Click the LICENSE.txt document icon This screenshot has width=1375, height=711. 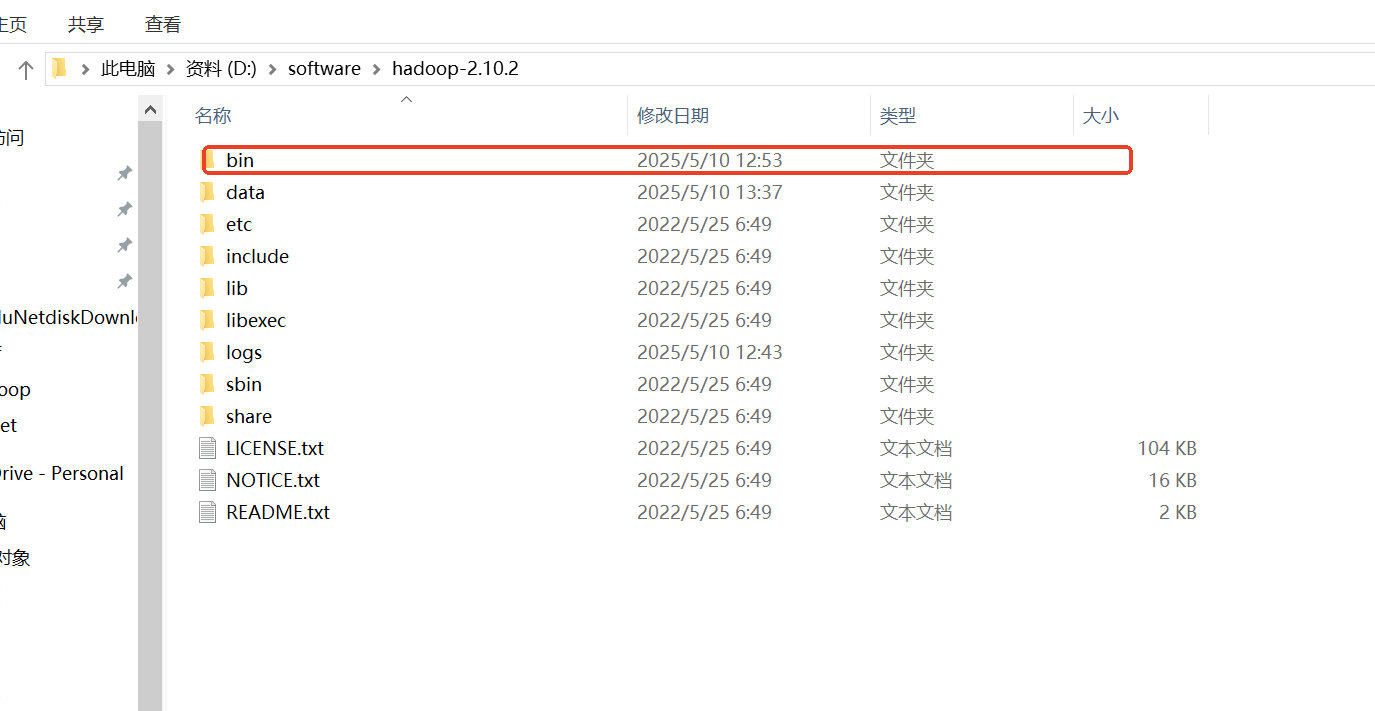(207, 448)
